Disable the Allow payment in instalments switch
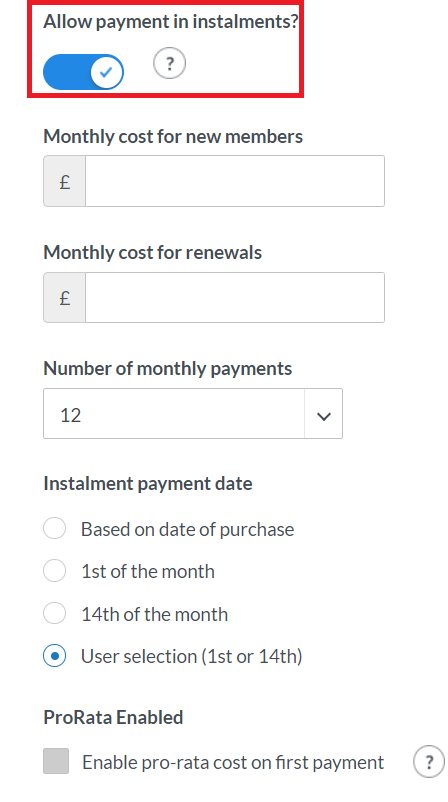 coord(83,72)
